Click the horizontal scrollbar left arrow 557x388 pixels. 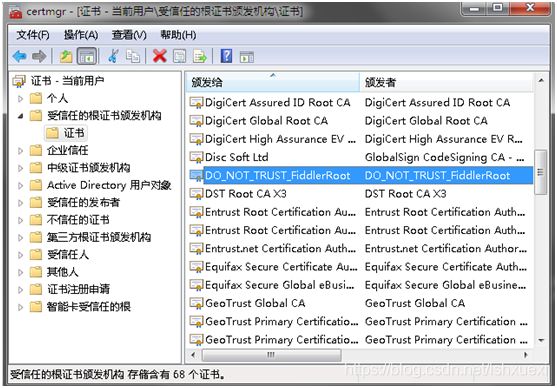point(193,355)
